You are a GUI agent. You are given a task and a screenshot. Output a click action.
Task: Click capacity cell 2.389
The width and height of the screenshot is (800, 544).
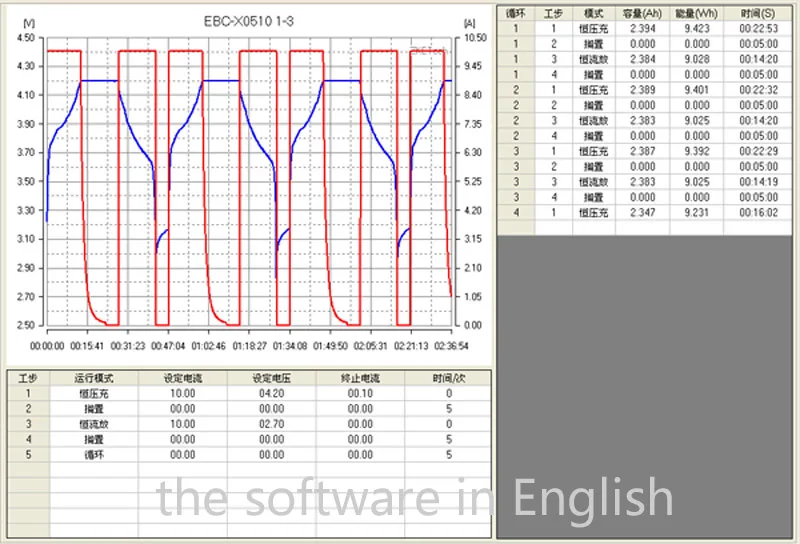[x=642, y=90]
